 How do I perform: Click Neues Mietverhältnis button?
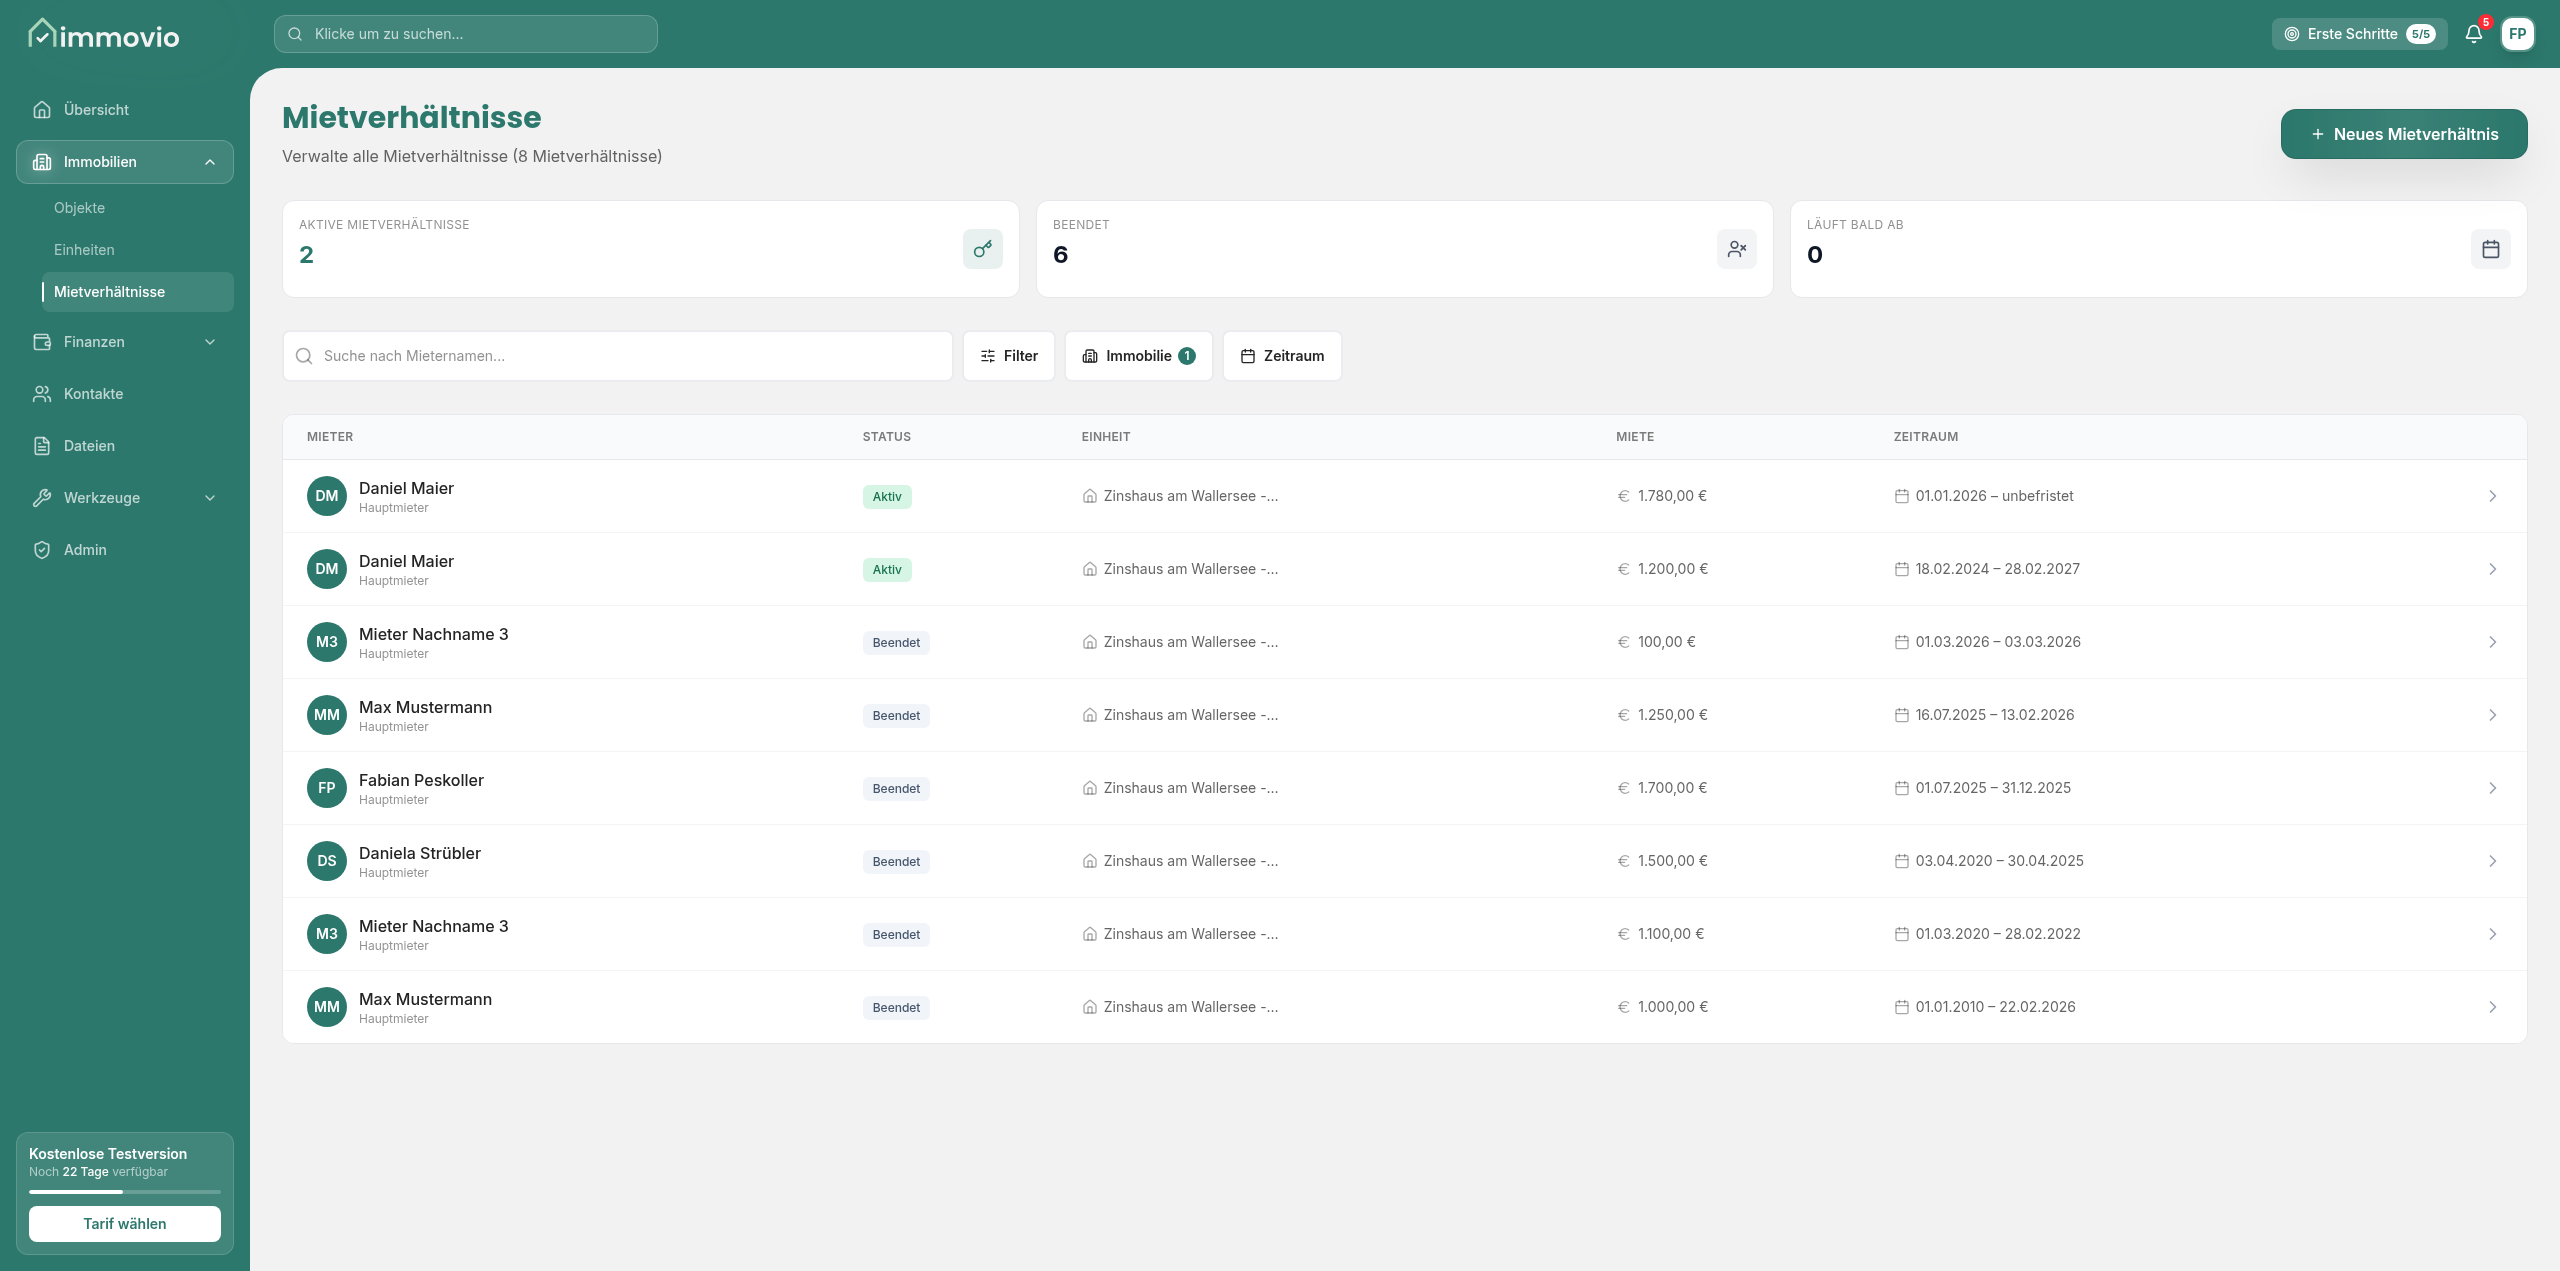2403,134
